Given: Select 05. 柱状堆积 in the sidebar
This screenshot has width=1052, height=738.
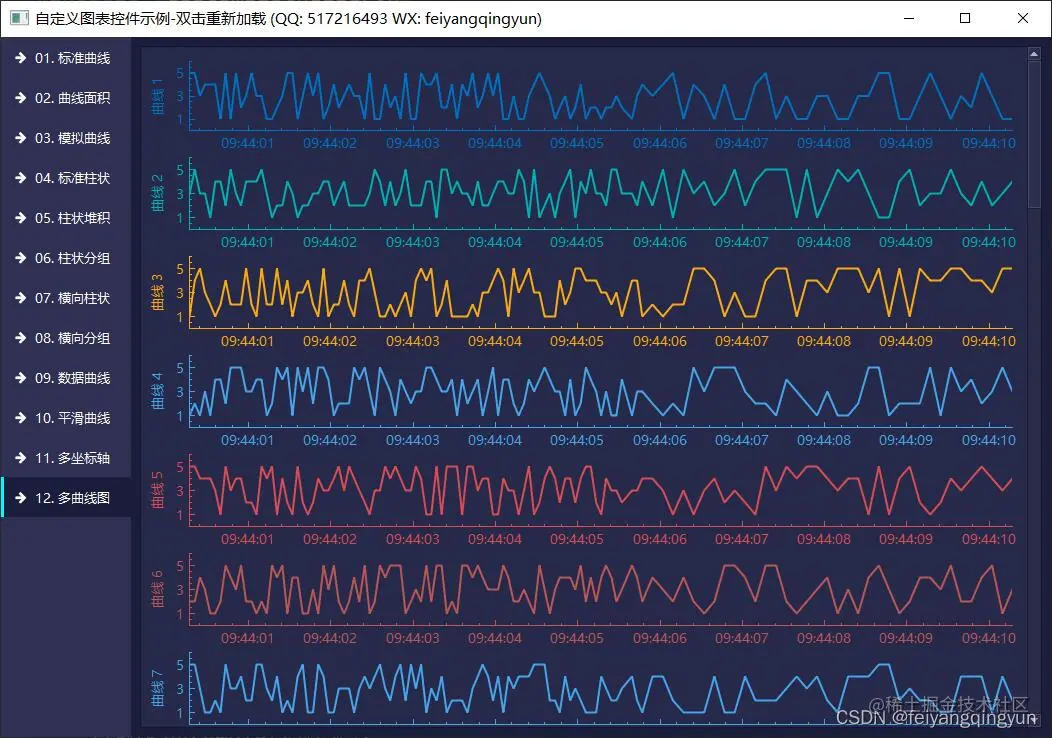Looking at the screenshot, I should (x=65, y=218).
